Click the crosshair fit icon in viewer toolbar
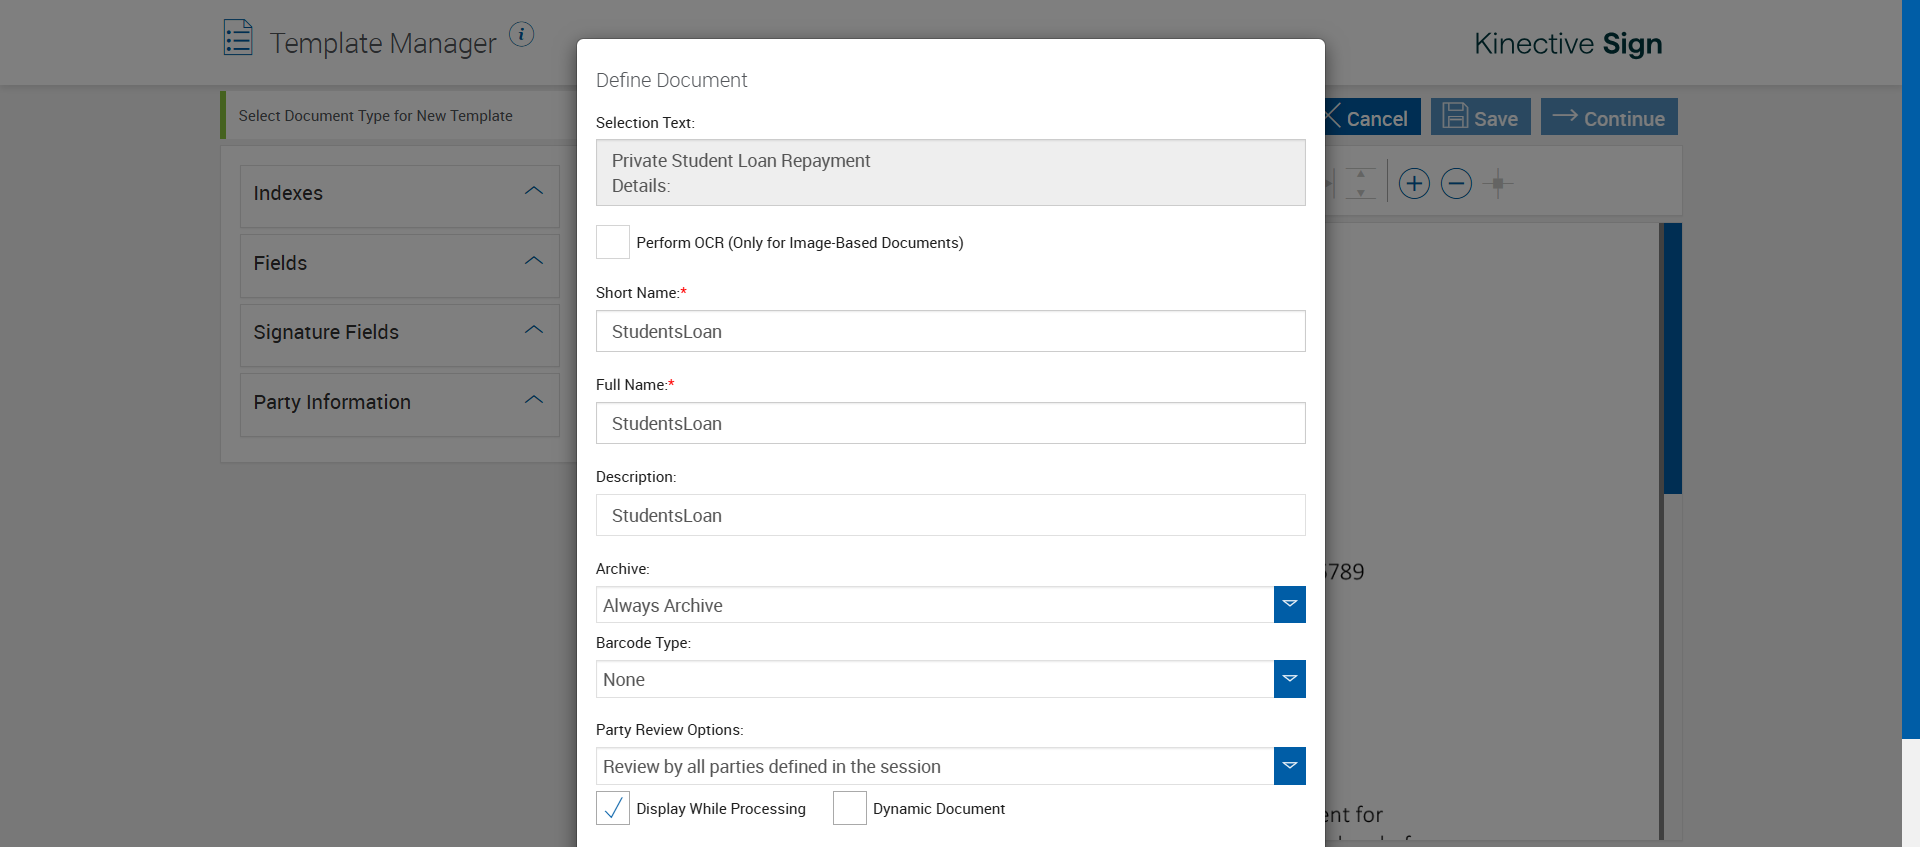This screenshot has width=1920, height=847. [x=1497, y=184]
